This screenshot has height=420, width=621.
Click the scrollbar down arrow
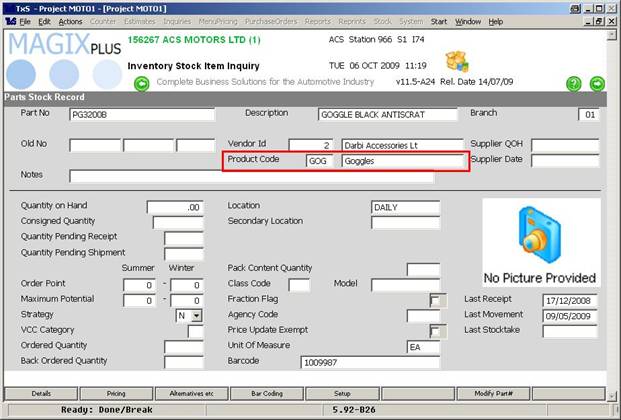coord(611,395)
